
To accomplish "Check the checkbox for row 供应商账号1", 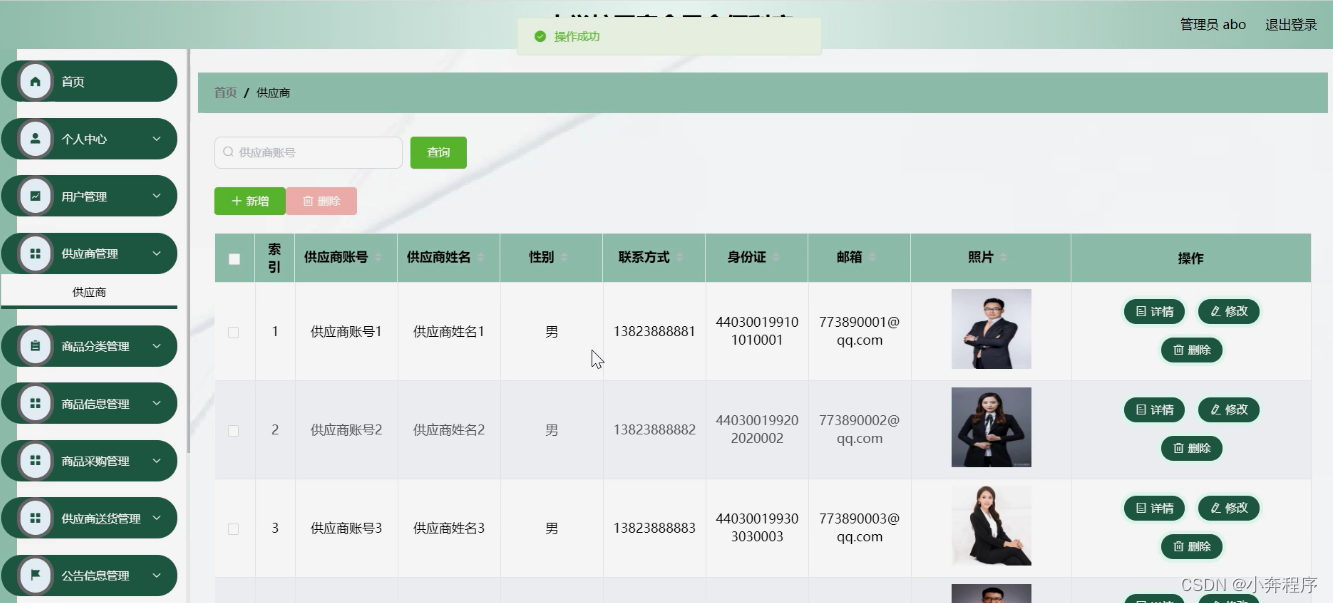I will click(234, 332).
